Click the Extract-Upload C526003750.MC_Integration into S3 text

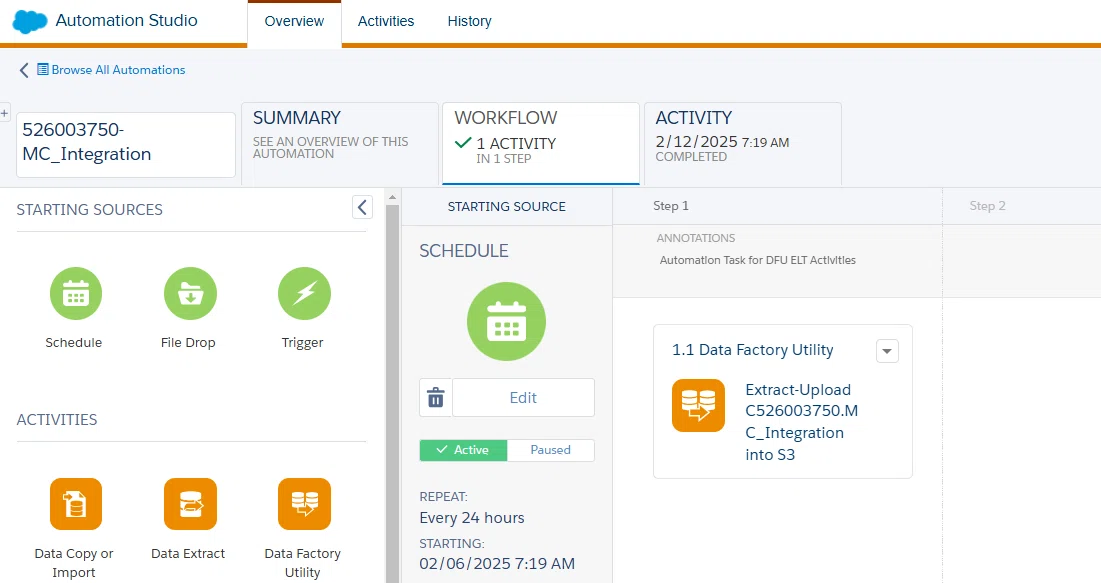click(801, 422)
